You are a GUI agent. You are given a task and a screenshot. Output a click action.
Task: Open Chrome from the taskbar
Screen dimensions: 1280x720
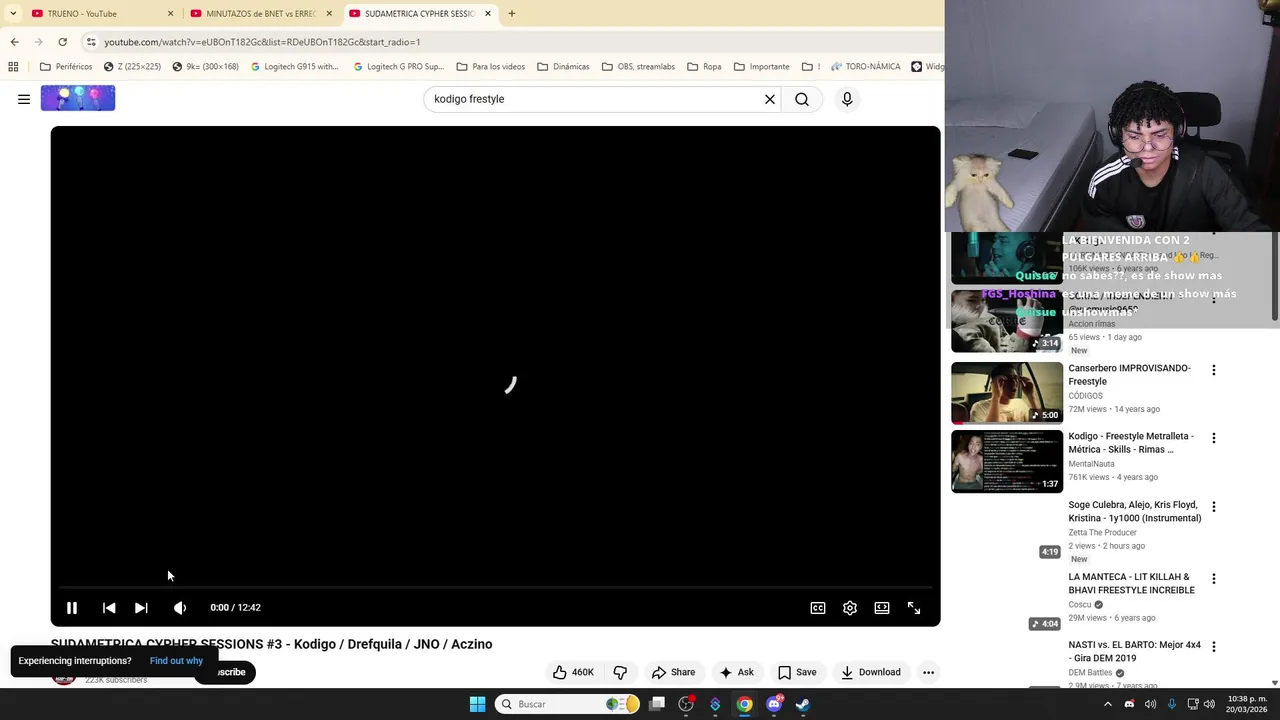(745, 704)
